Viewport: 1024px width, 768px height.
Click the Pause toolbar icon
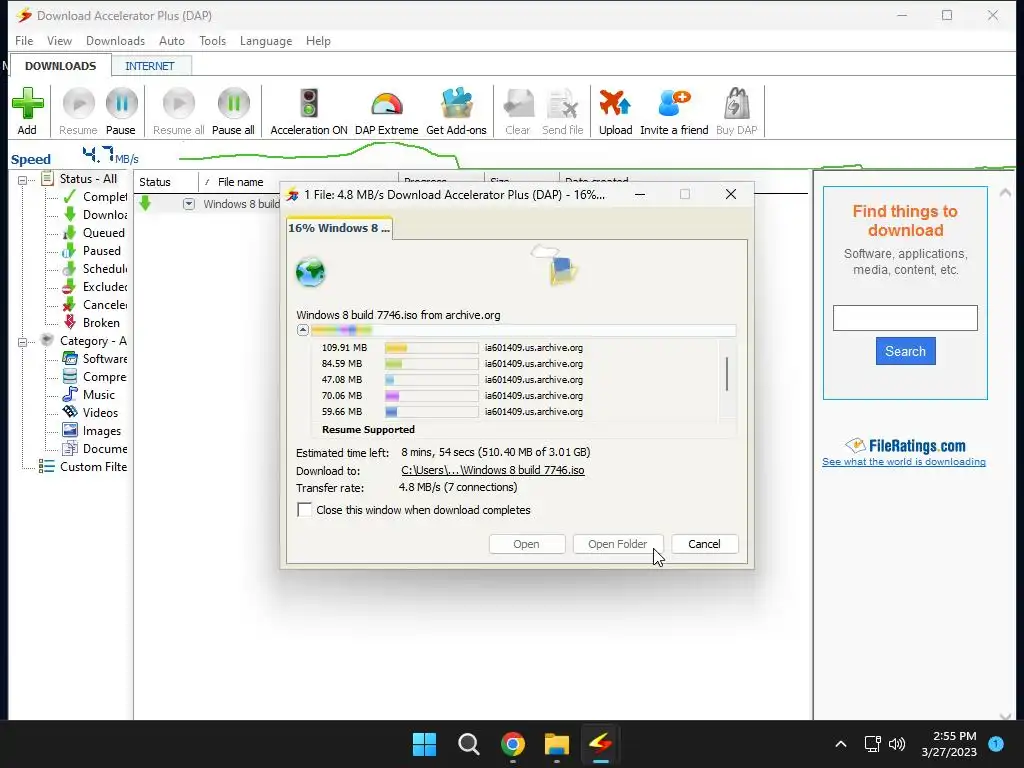121,104
